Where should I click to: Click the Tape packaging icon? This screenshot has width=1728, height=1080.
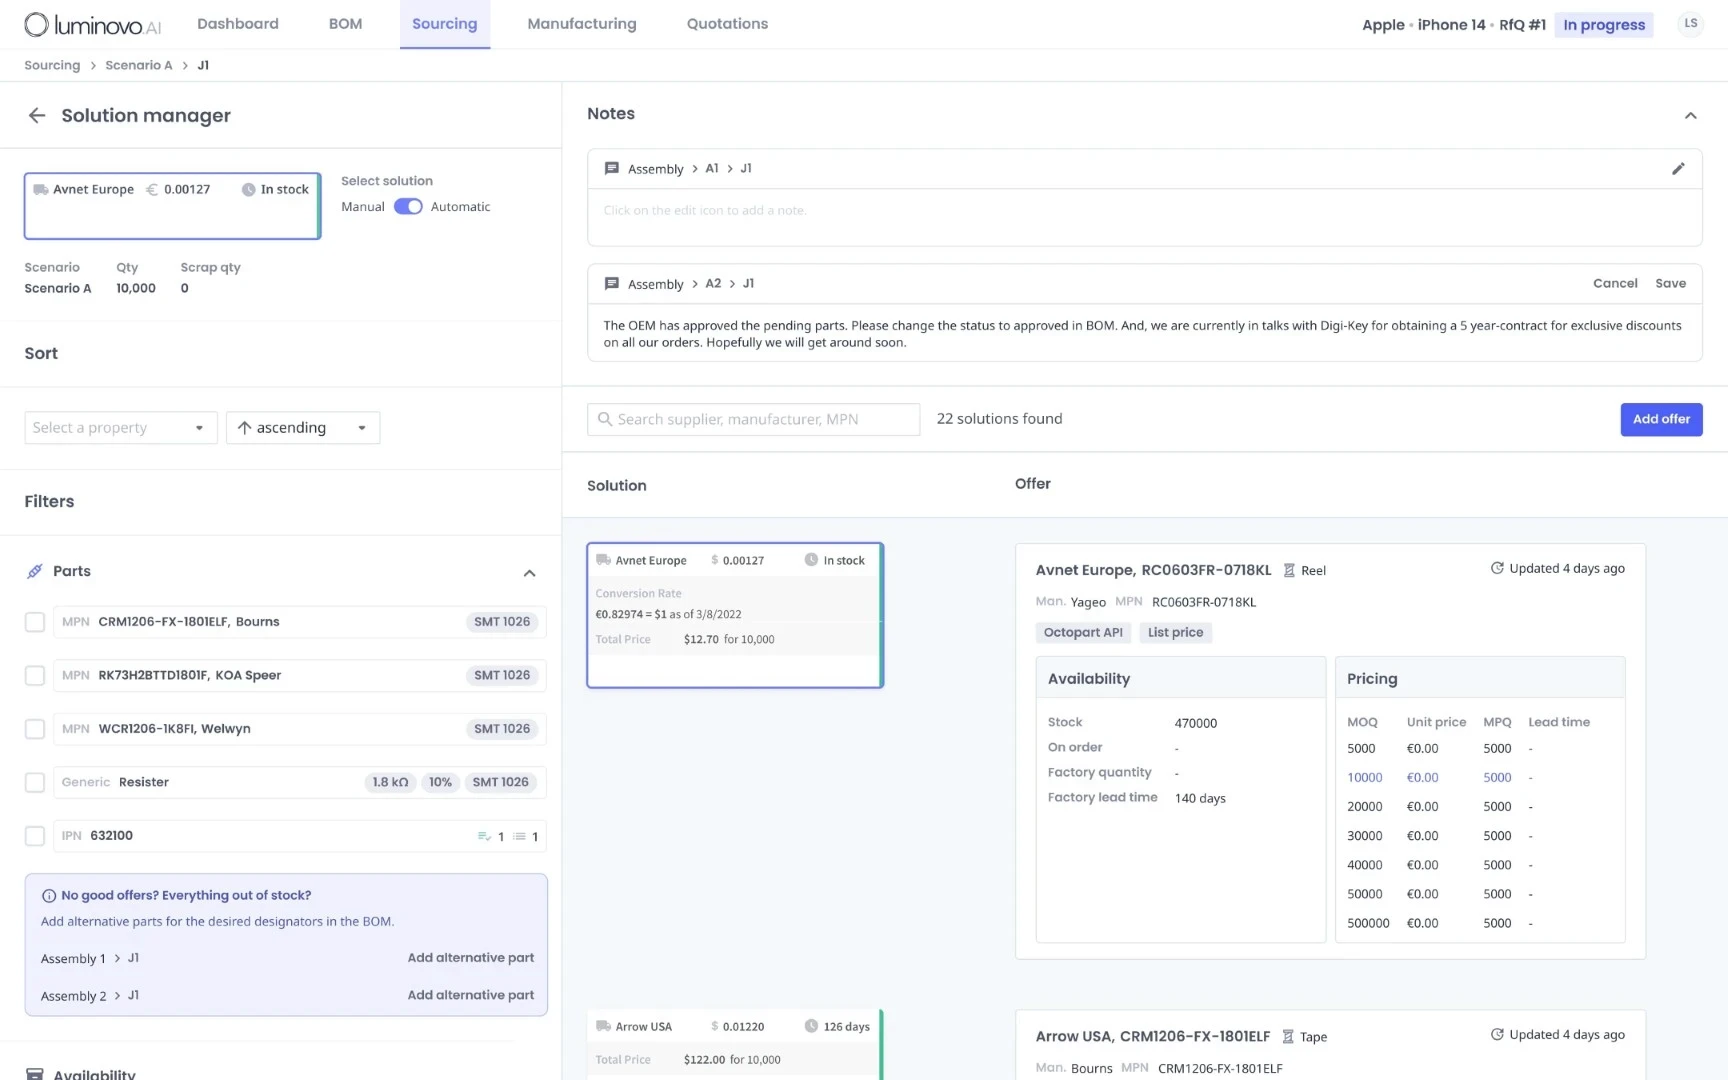(x=1288, y=1036)
